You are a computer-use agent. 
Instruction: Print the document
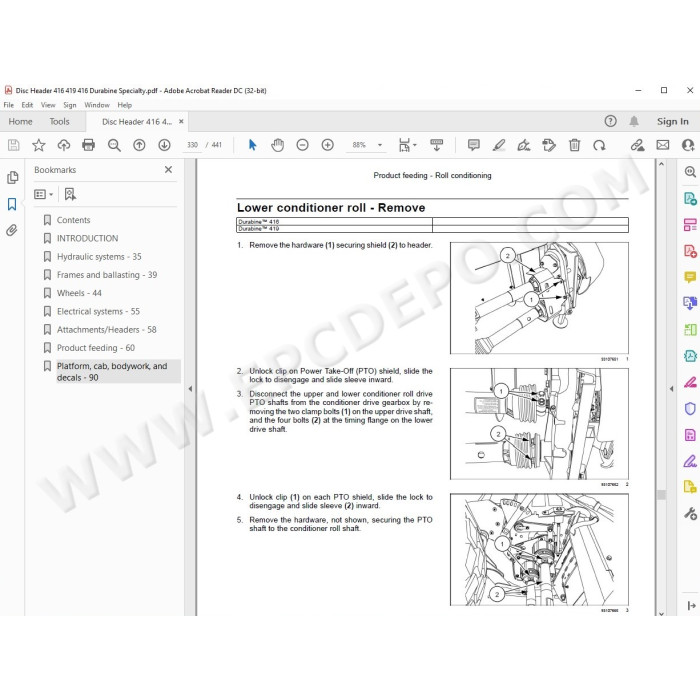tap(88, 145)
